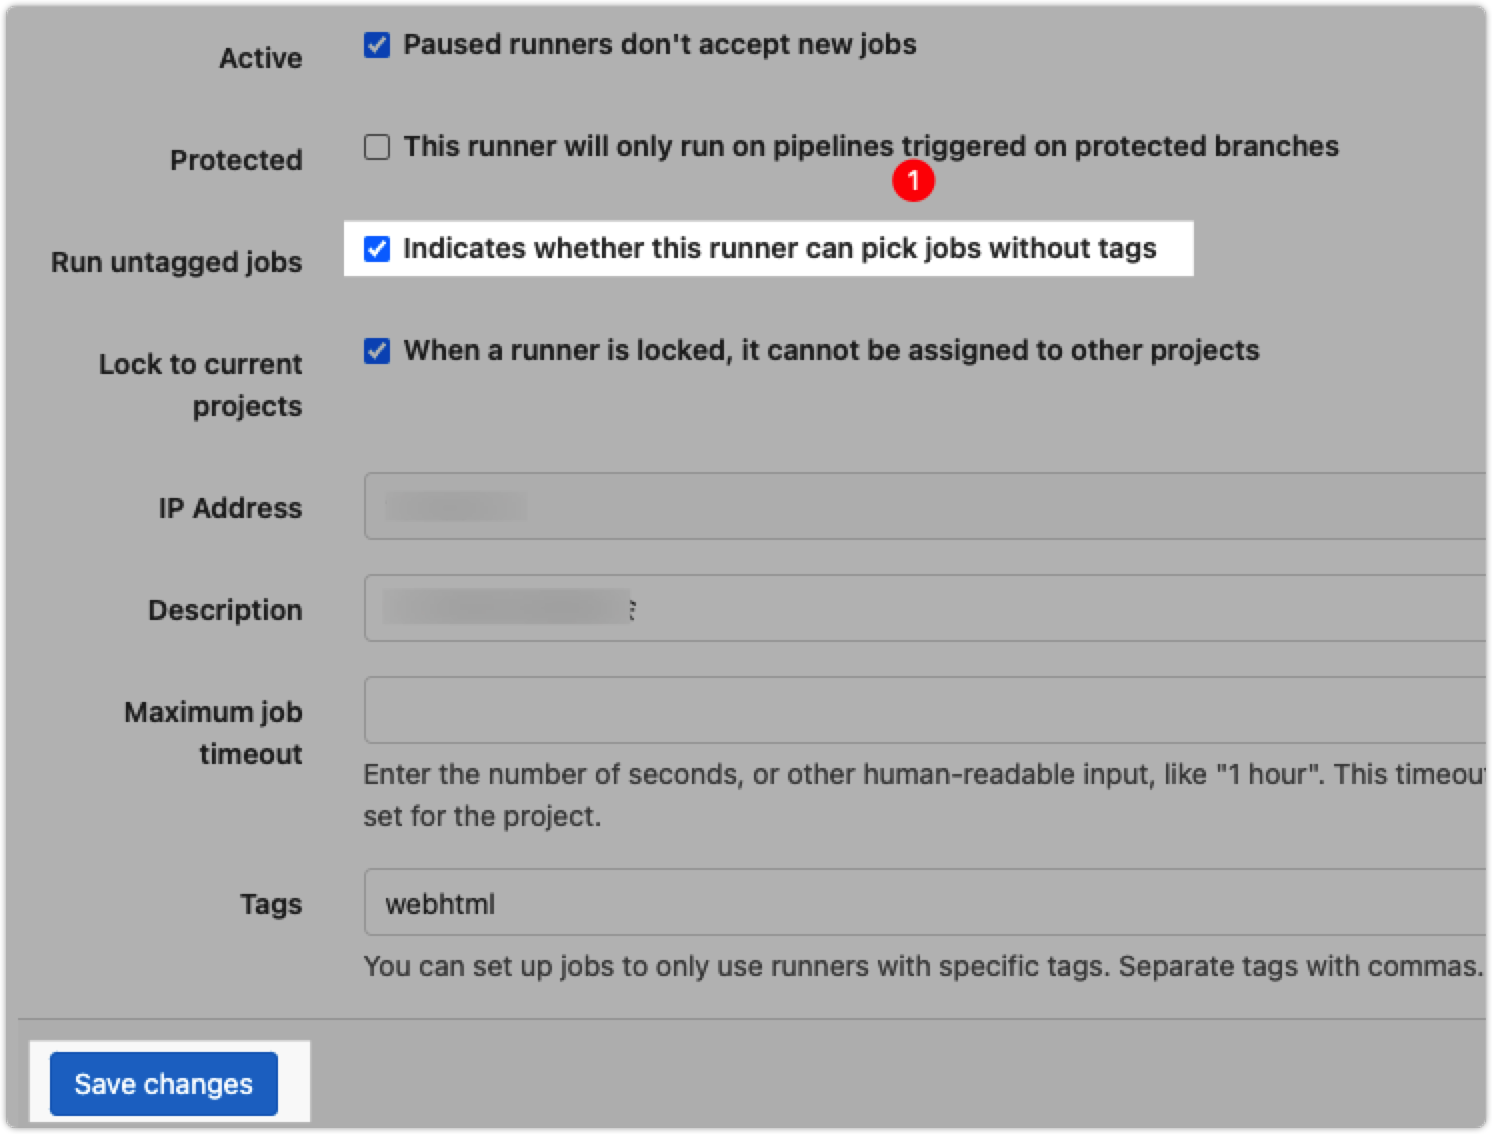Disable the Run untagged jobs checkbox
Image resolution: width=1492 pixels, height=1134 pixels.
click(x=377, y=249)
